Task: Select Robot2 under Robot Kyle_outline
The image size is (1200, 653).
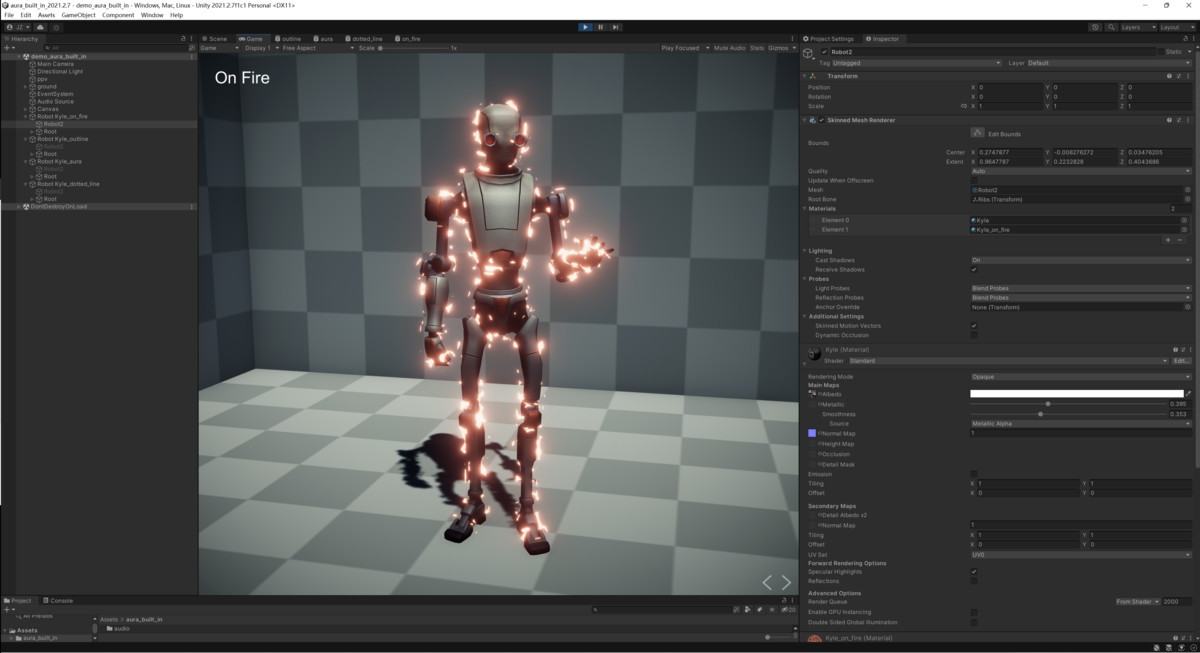Action: point(52,147)
